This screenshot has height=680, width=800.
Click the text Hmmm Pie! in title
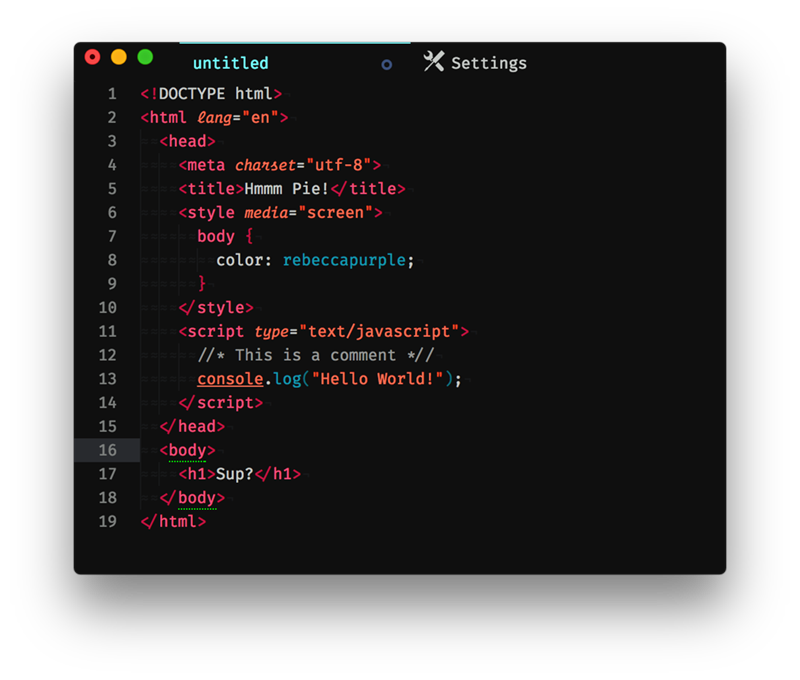286,189
